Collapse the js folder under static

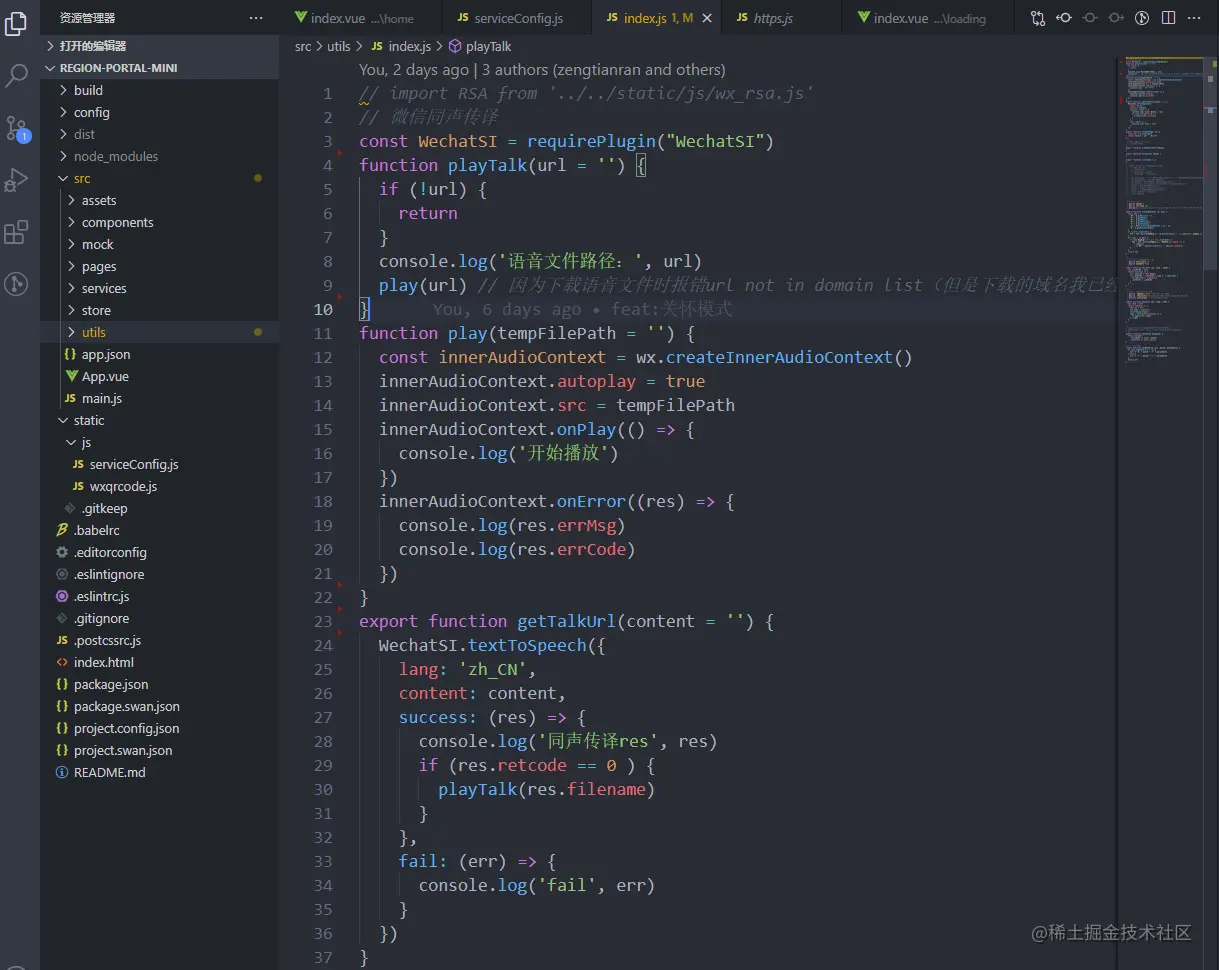click(159, 442)
